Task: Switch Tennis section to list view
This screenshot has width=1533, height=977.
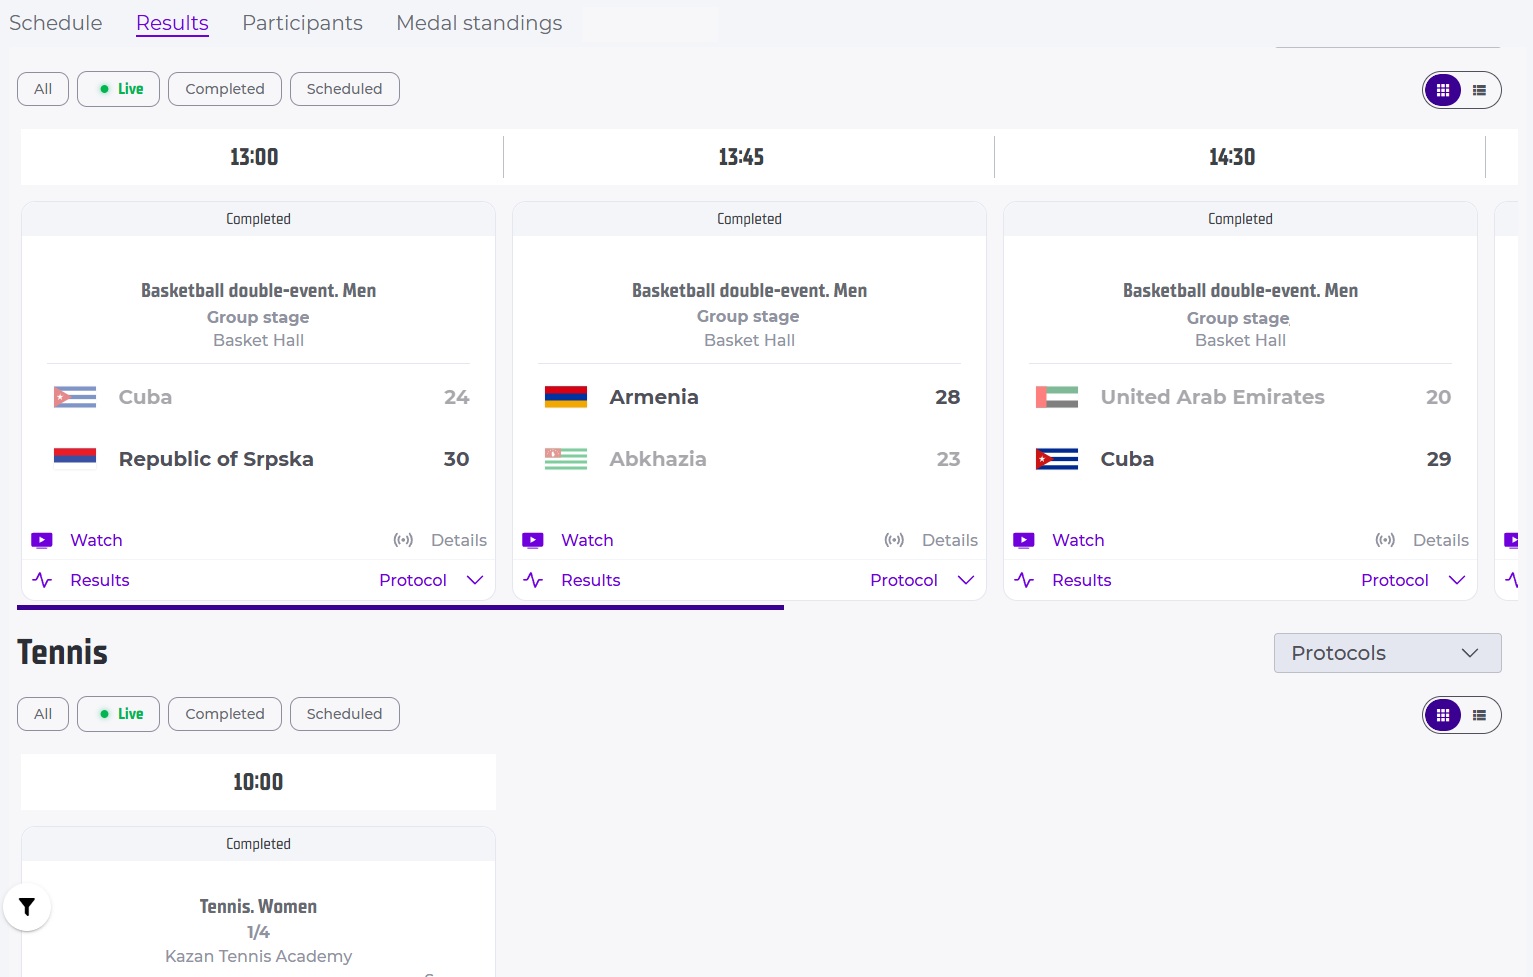Action: coord(1480,715)
